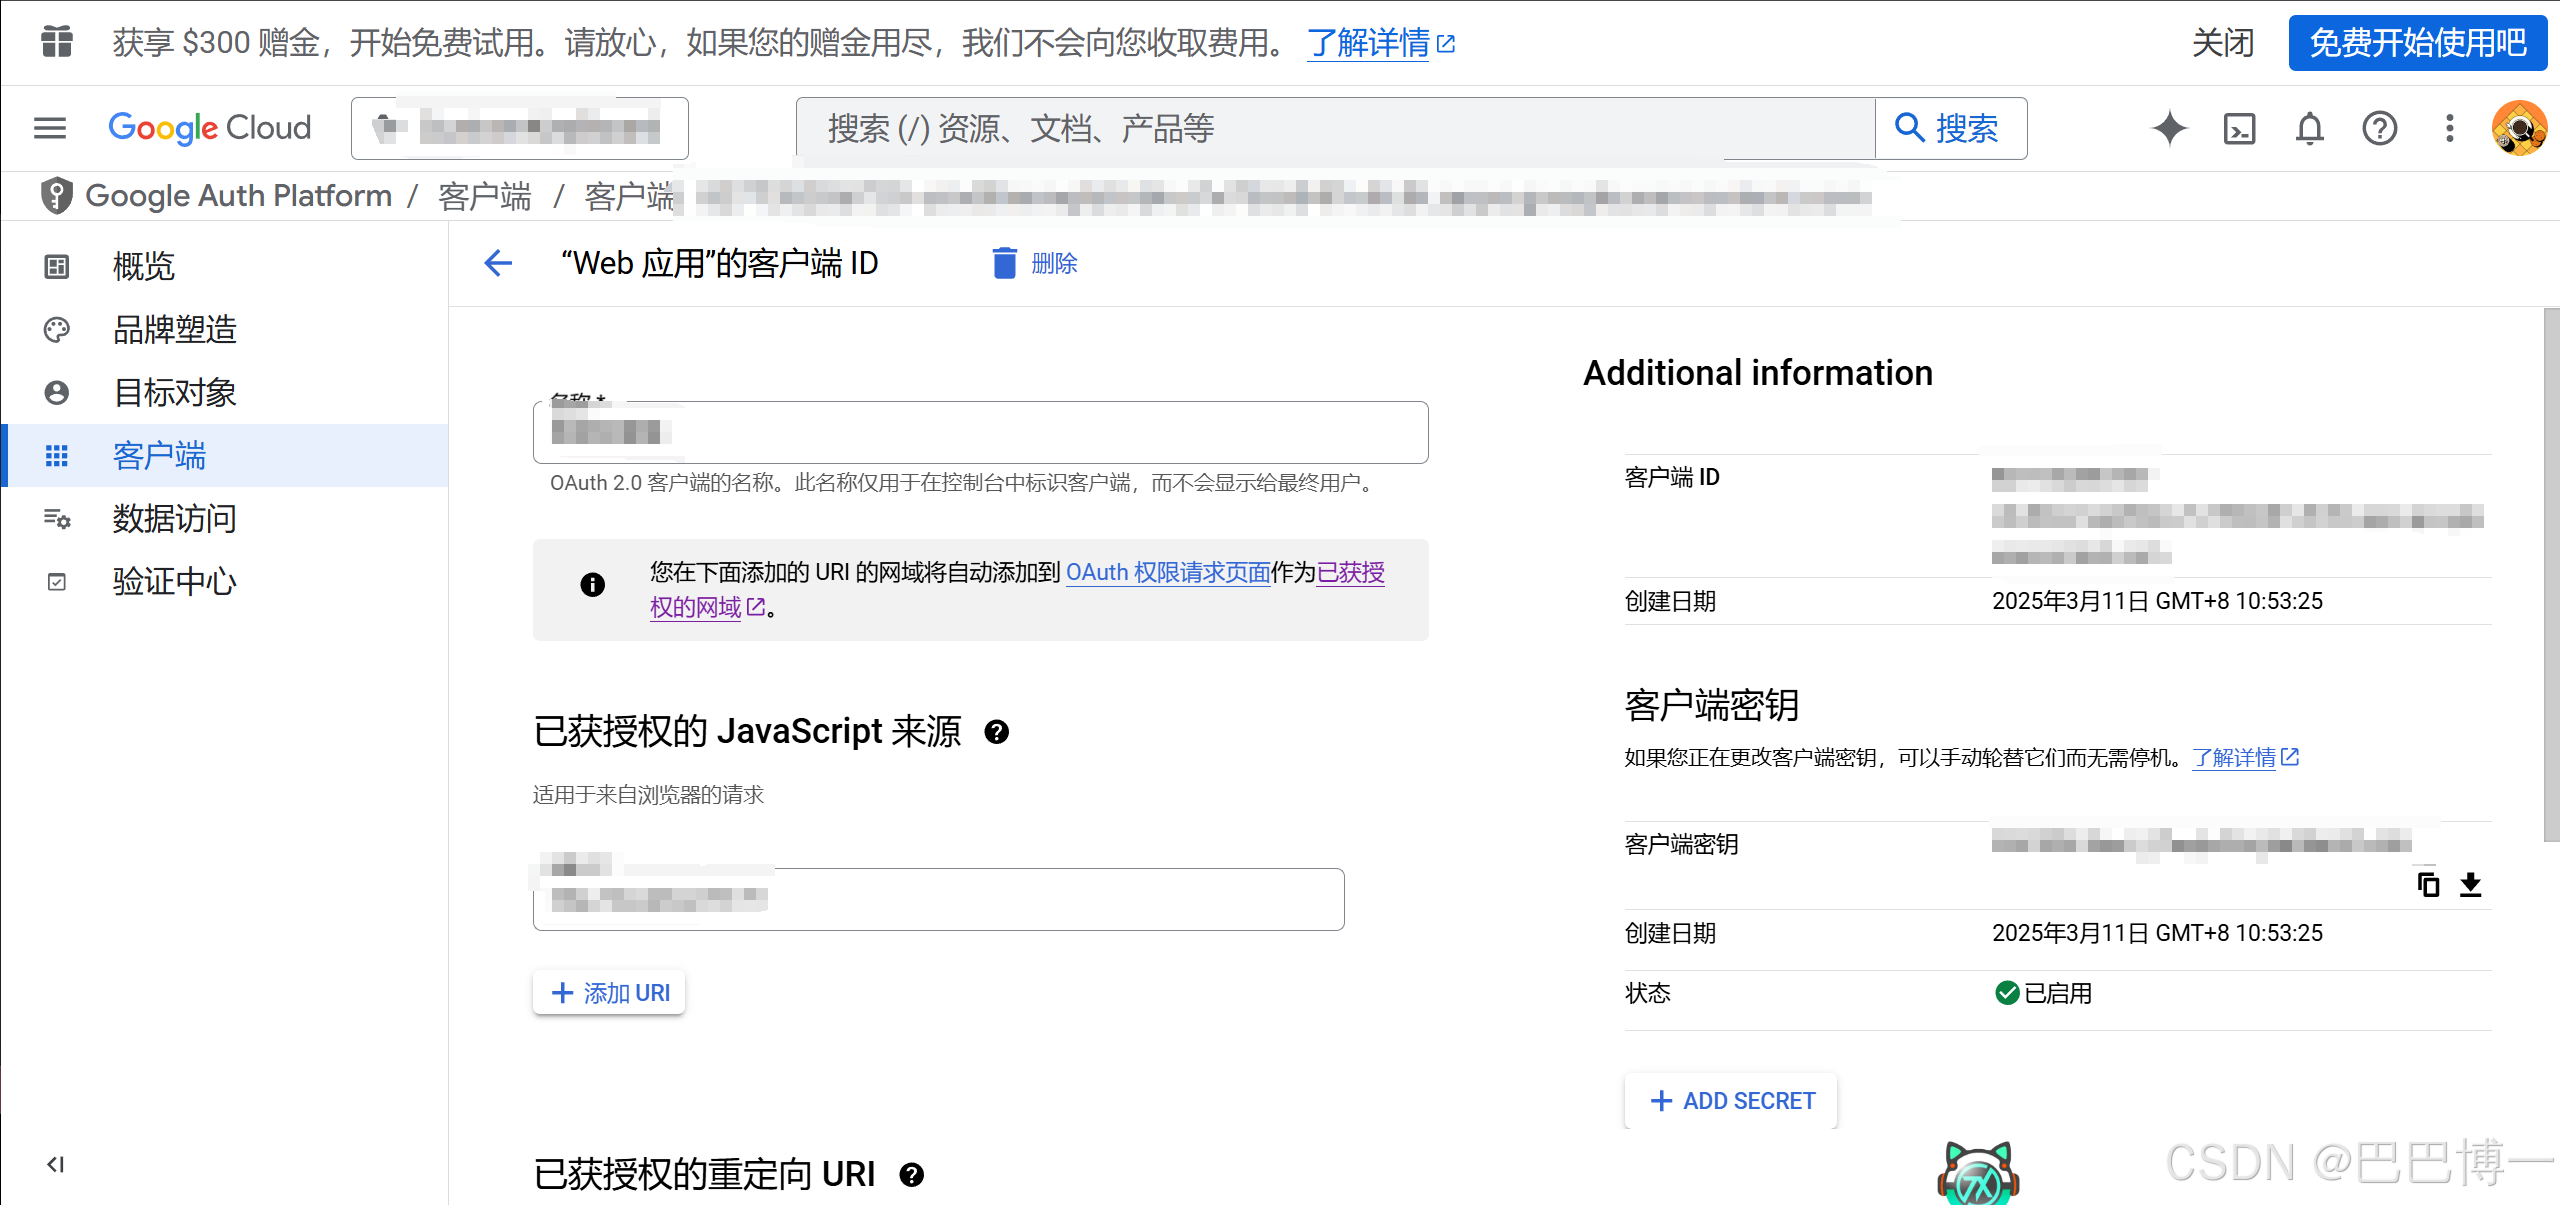Click the 删除 delete label
The image size is (2560, 1205).
[1054, 263]
